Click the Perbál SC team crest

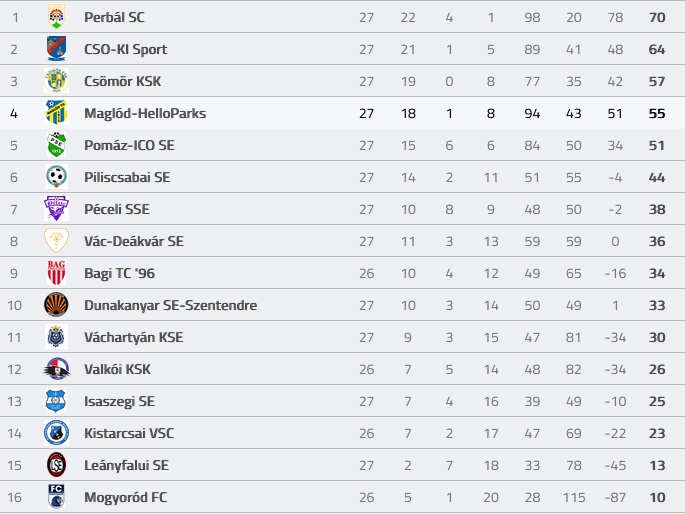[x=56, y=17]
